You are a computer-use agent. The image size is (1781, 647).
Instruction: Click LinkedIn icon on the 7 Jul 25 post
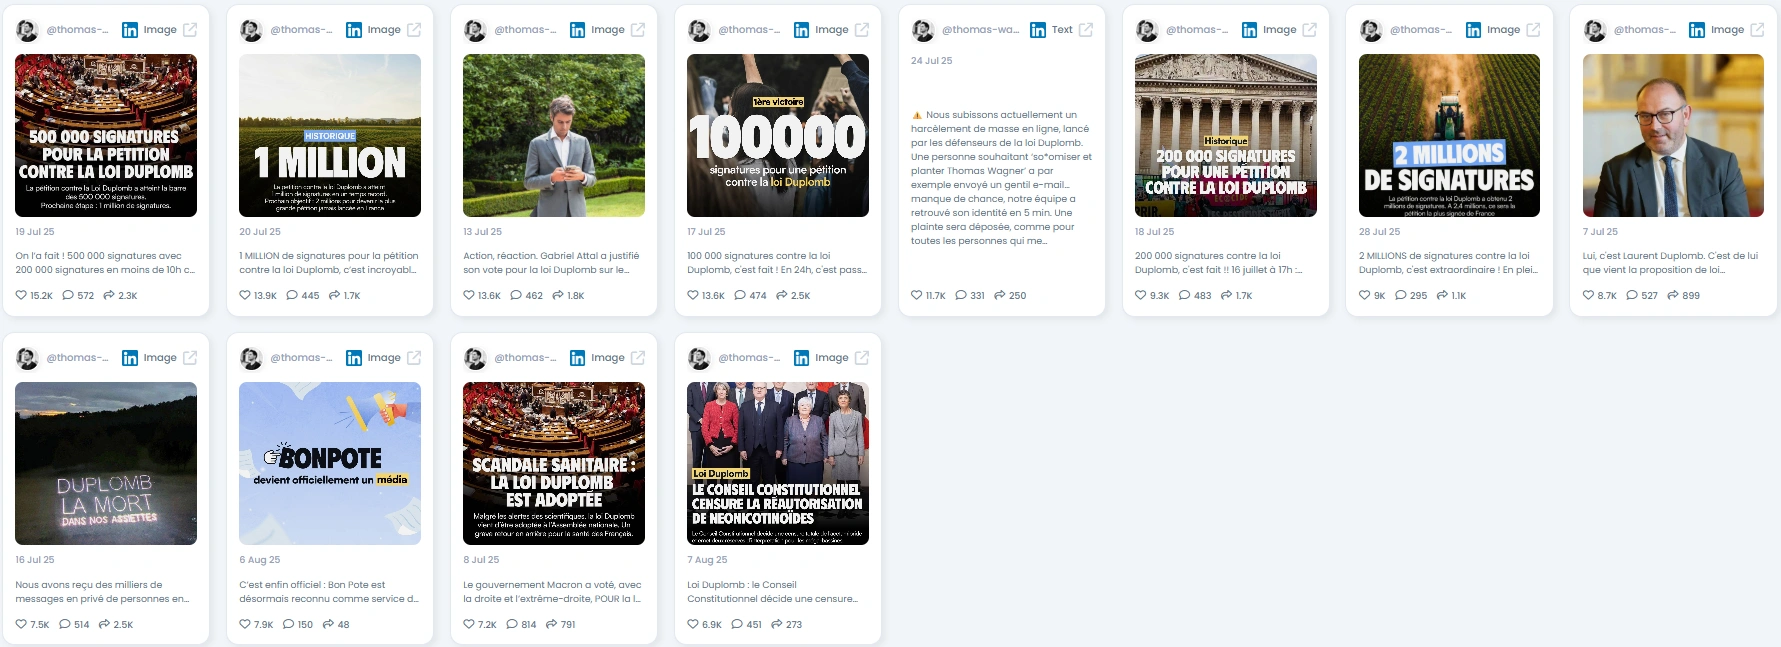coord(1698,30)
